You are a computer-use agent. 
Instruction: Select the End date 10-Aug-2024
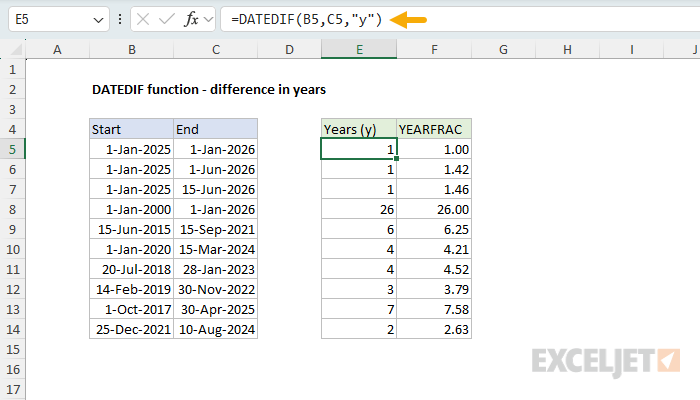216,329
